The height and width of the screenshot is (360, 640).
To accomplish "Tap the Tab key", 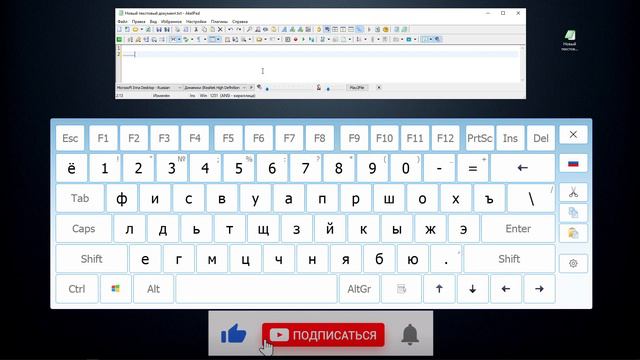I will [x=80, y=198].
